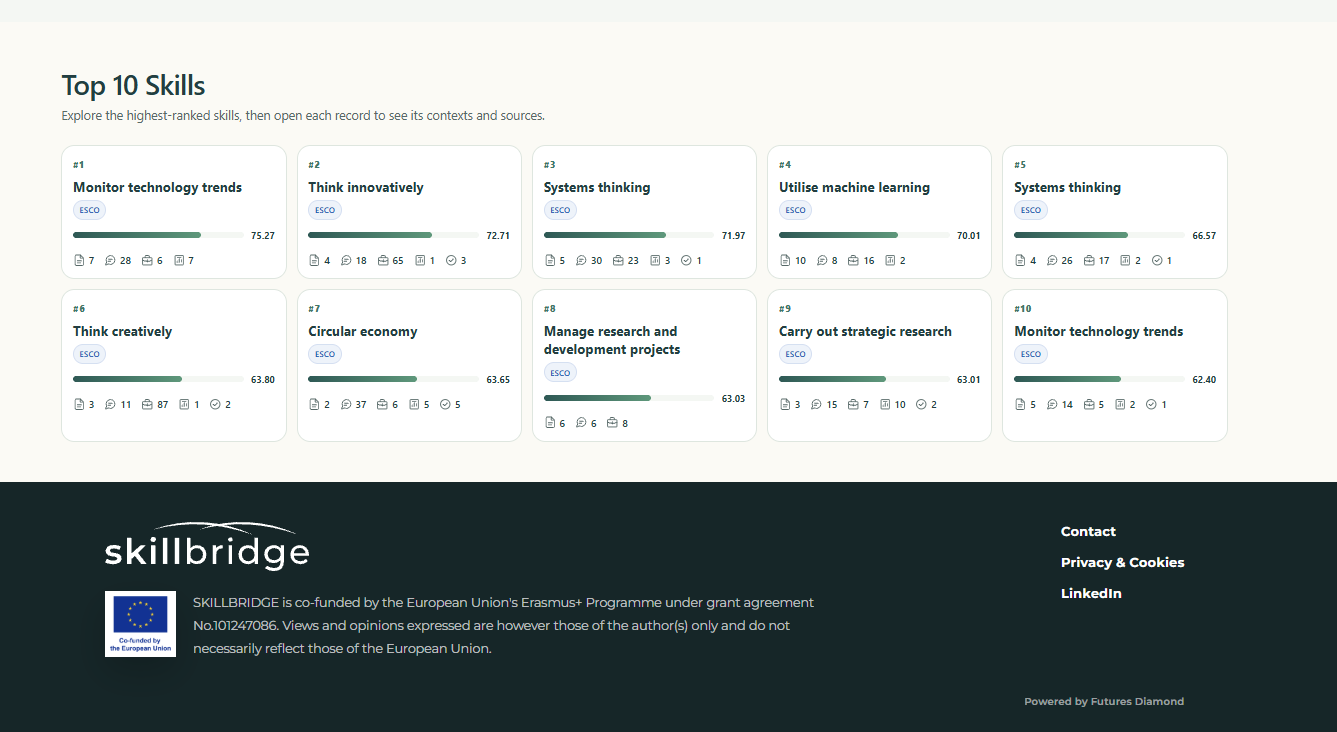Click the check-circle icon on Carry out strategic research

point(922,404)
